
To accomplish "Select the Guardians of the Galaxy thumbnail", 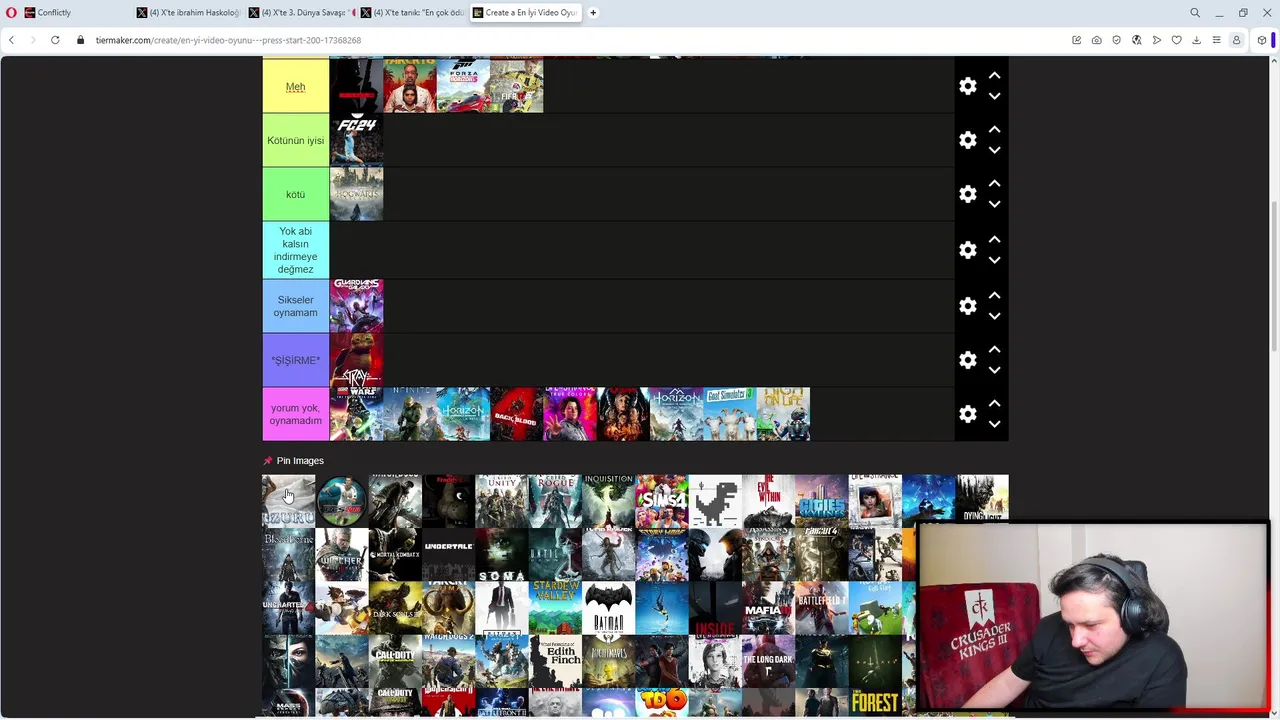I will pos(356,306).
